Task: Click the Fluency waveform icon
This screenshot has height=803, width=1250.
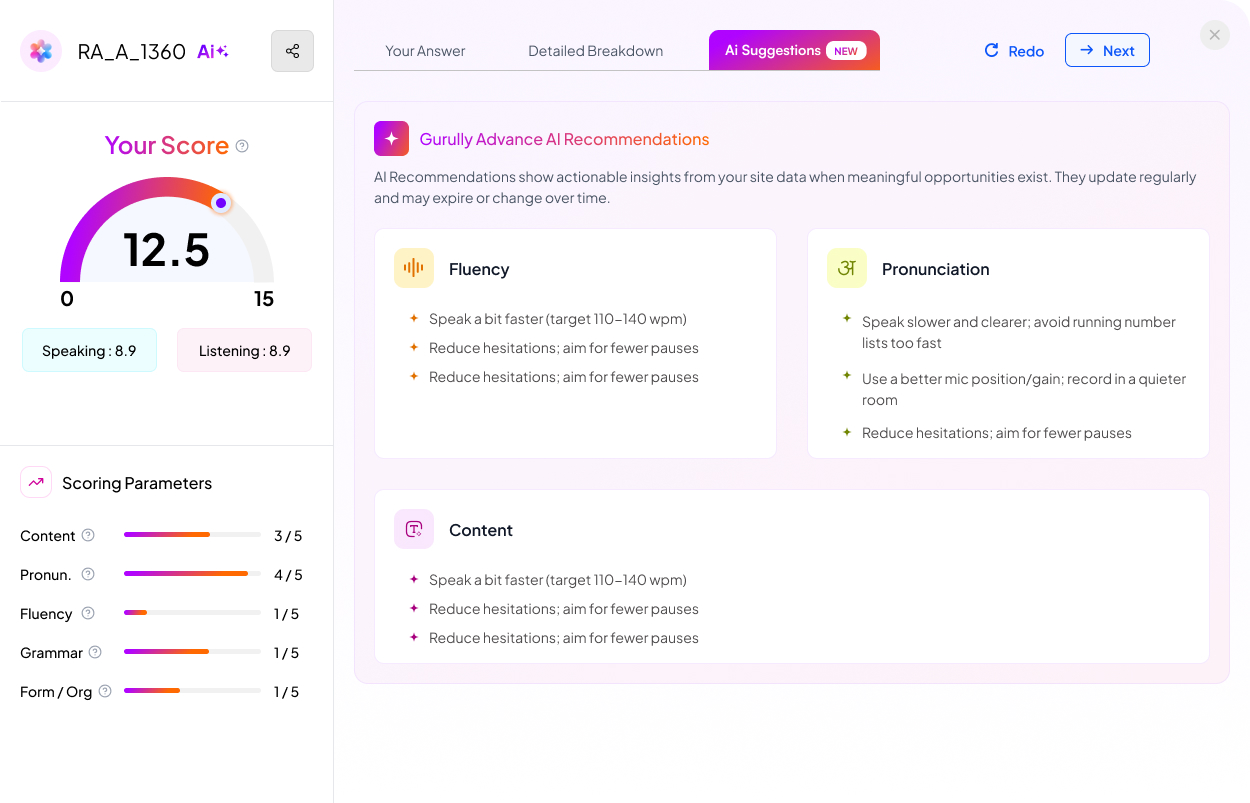Action: tap(413, 268)
